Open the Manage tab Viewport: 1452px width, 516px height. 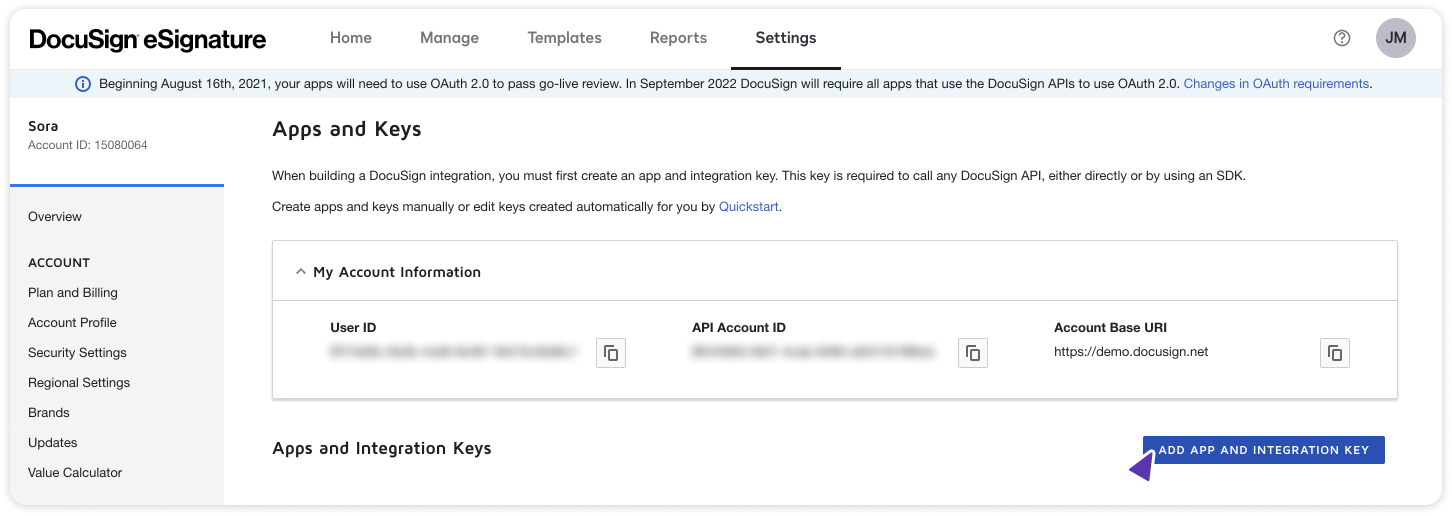click(x=449, y=38)
